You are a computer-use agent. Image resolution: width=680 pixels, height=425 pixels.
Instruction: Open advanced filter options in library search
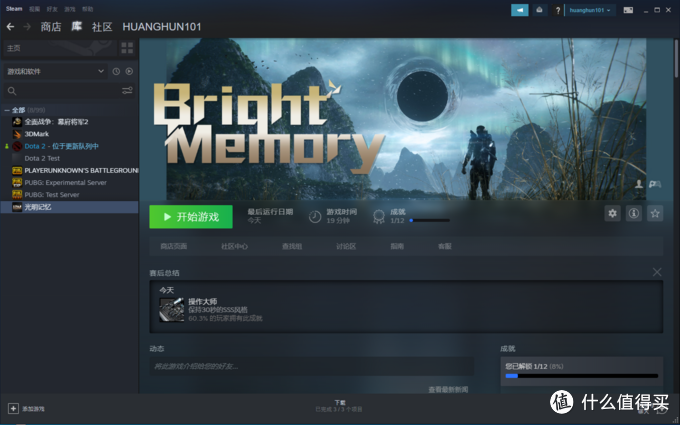[127, 91]
